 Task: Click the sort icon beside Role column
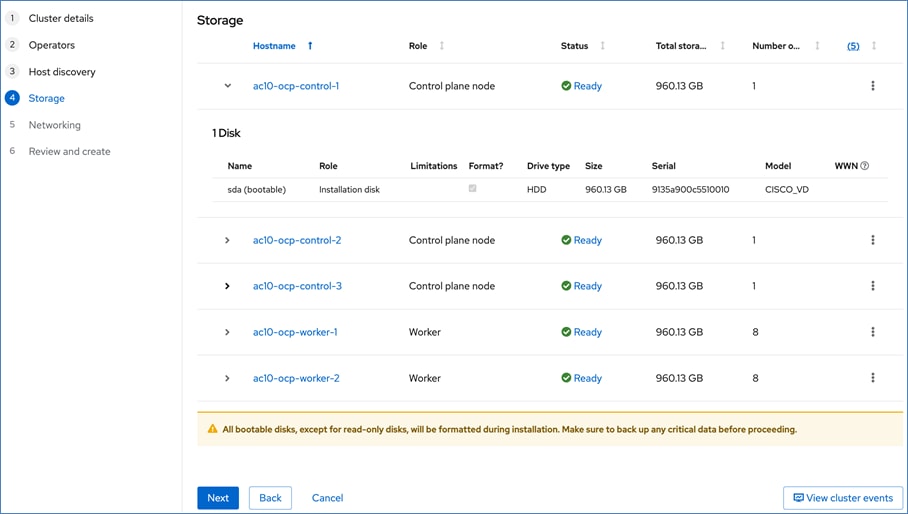click(x=442, y=46)
